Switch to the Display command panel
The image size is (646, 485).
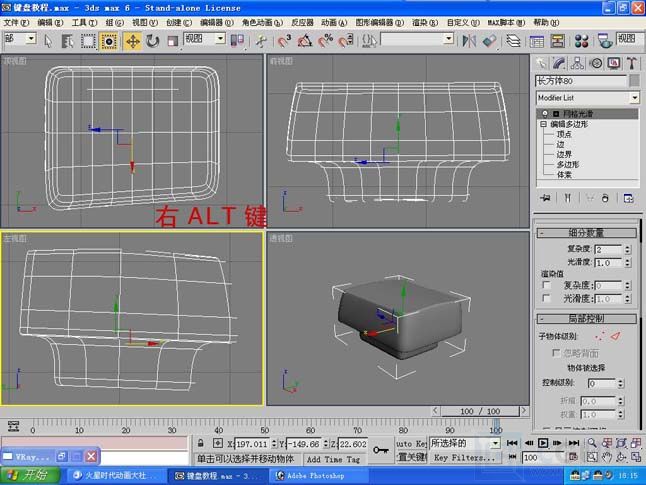click(614, 63)
